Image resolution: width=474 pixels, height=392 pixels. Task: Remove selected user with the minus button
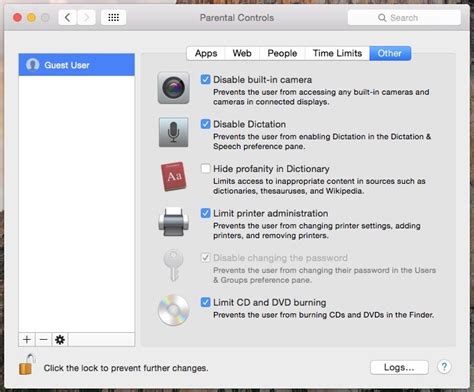point(43,340)
